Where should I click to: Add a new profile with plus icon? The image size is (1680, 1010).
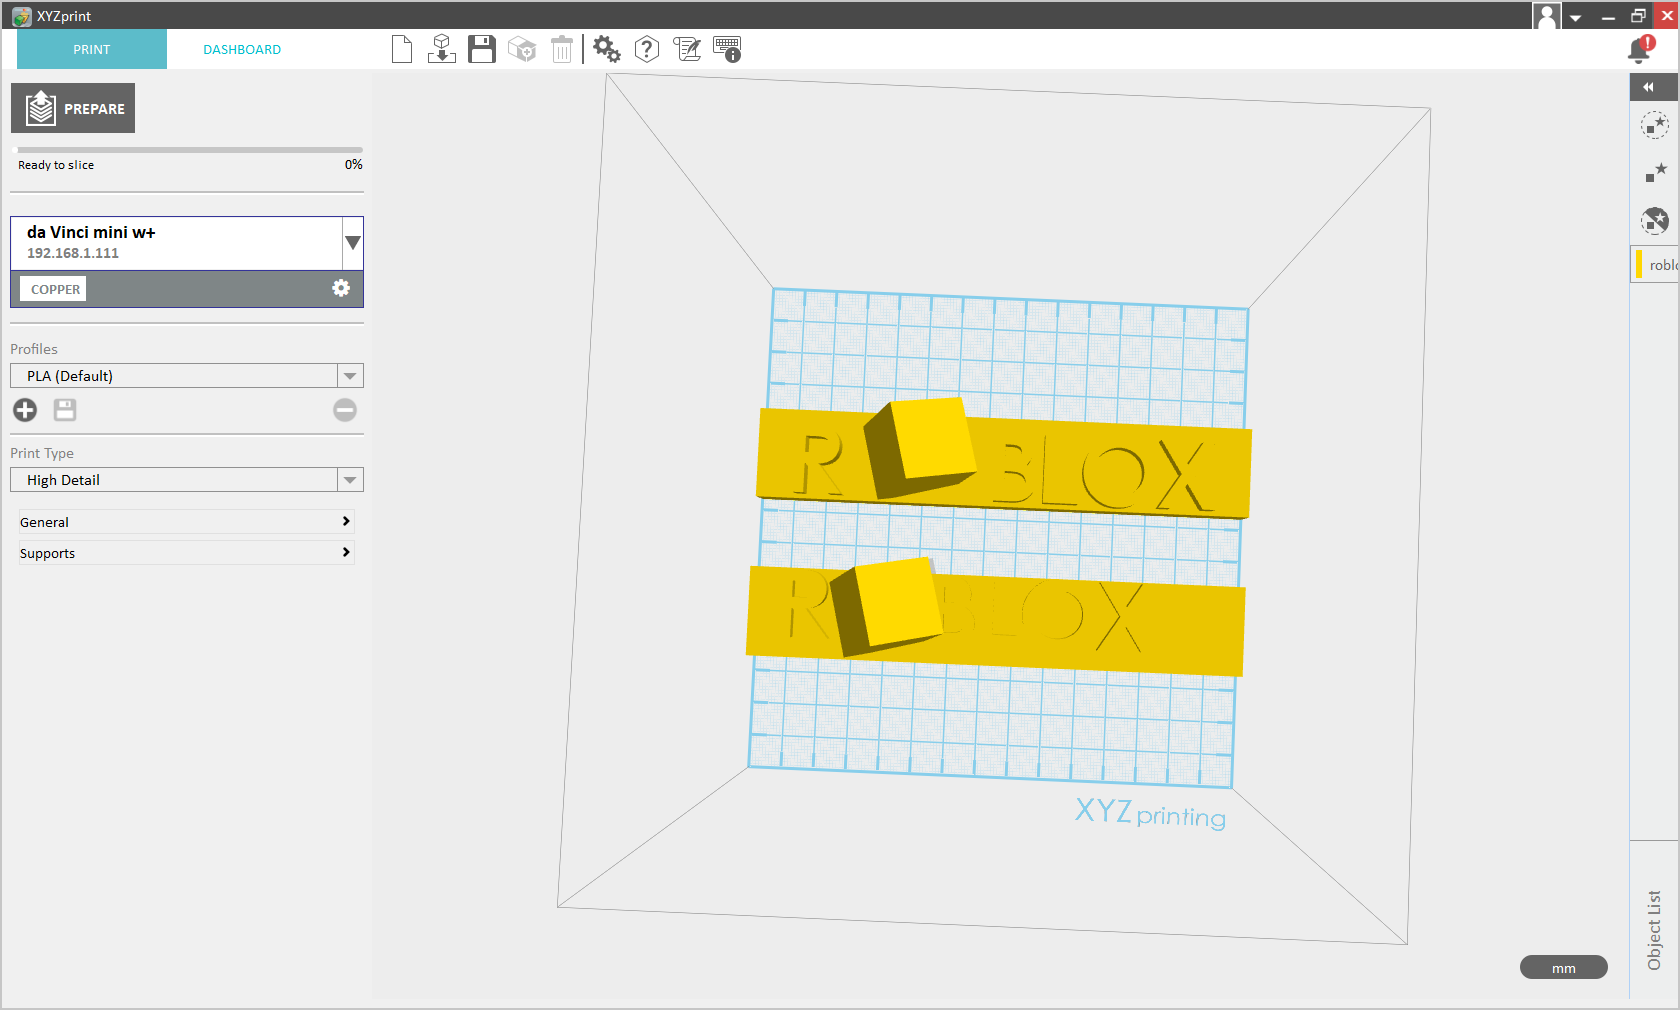tap(25, 410)
